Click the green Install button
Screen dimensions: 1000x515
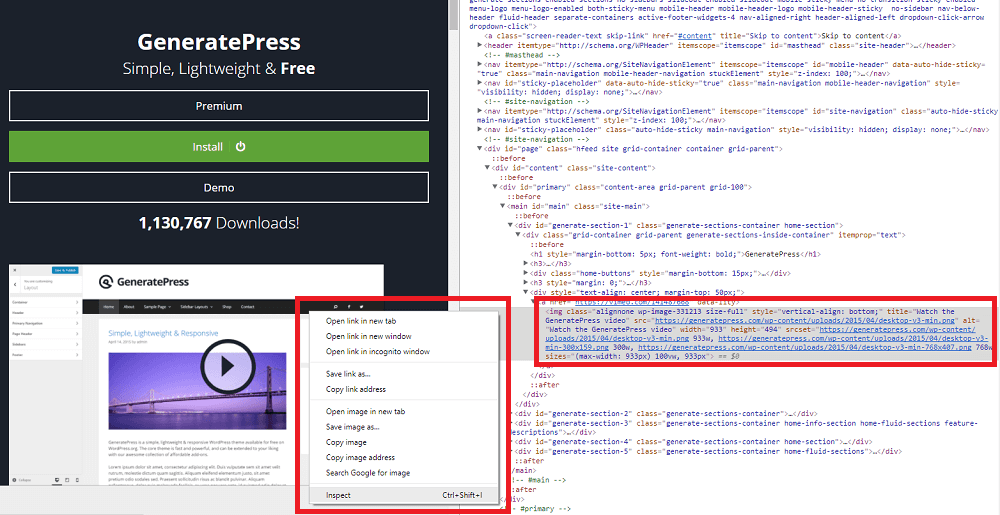coord(219,147)
